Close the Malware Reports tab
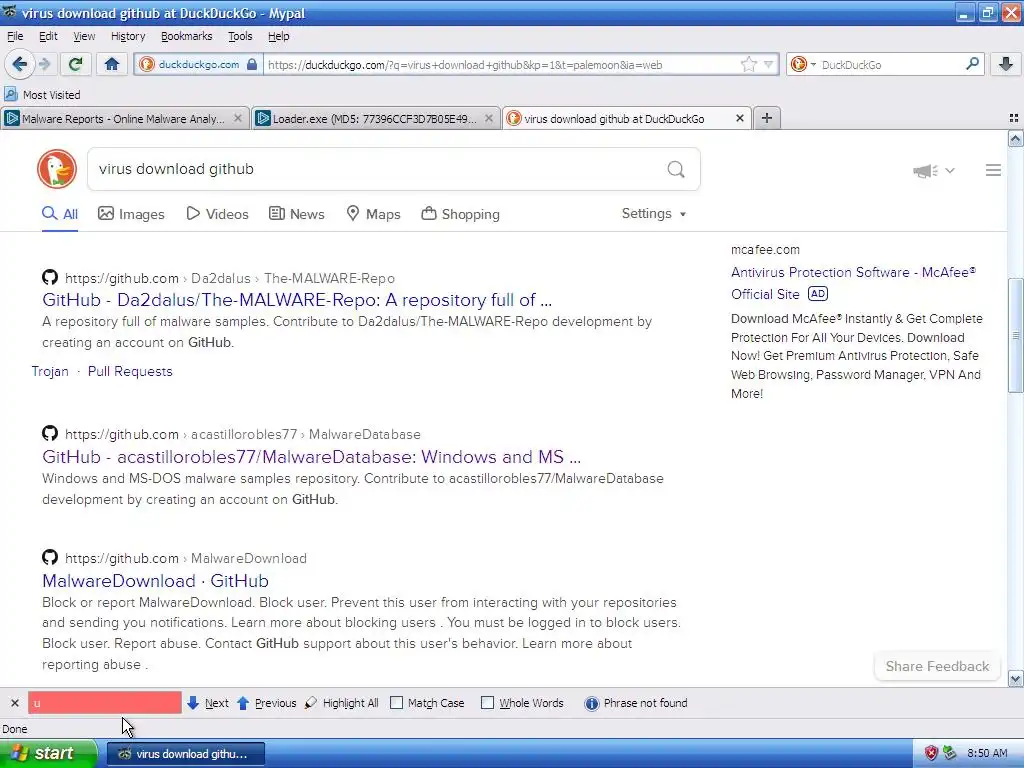This screenshot has width=1024, height=768. pyautogui.click(x=238, y=118)
